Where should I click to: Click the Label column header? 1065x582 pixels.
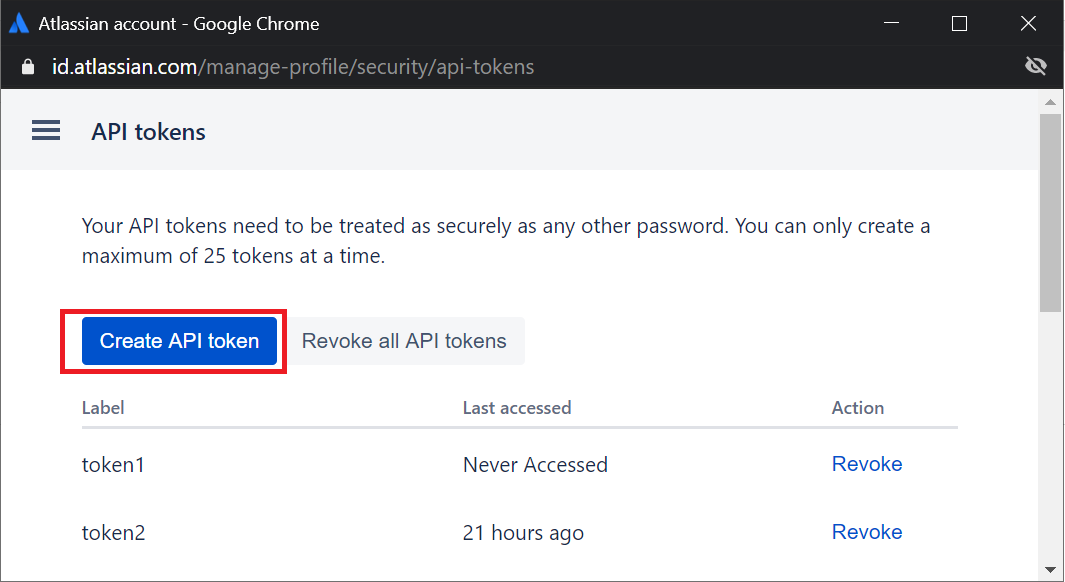point(103,408)
